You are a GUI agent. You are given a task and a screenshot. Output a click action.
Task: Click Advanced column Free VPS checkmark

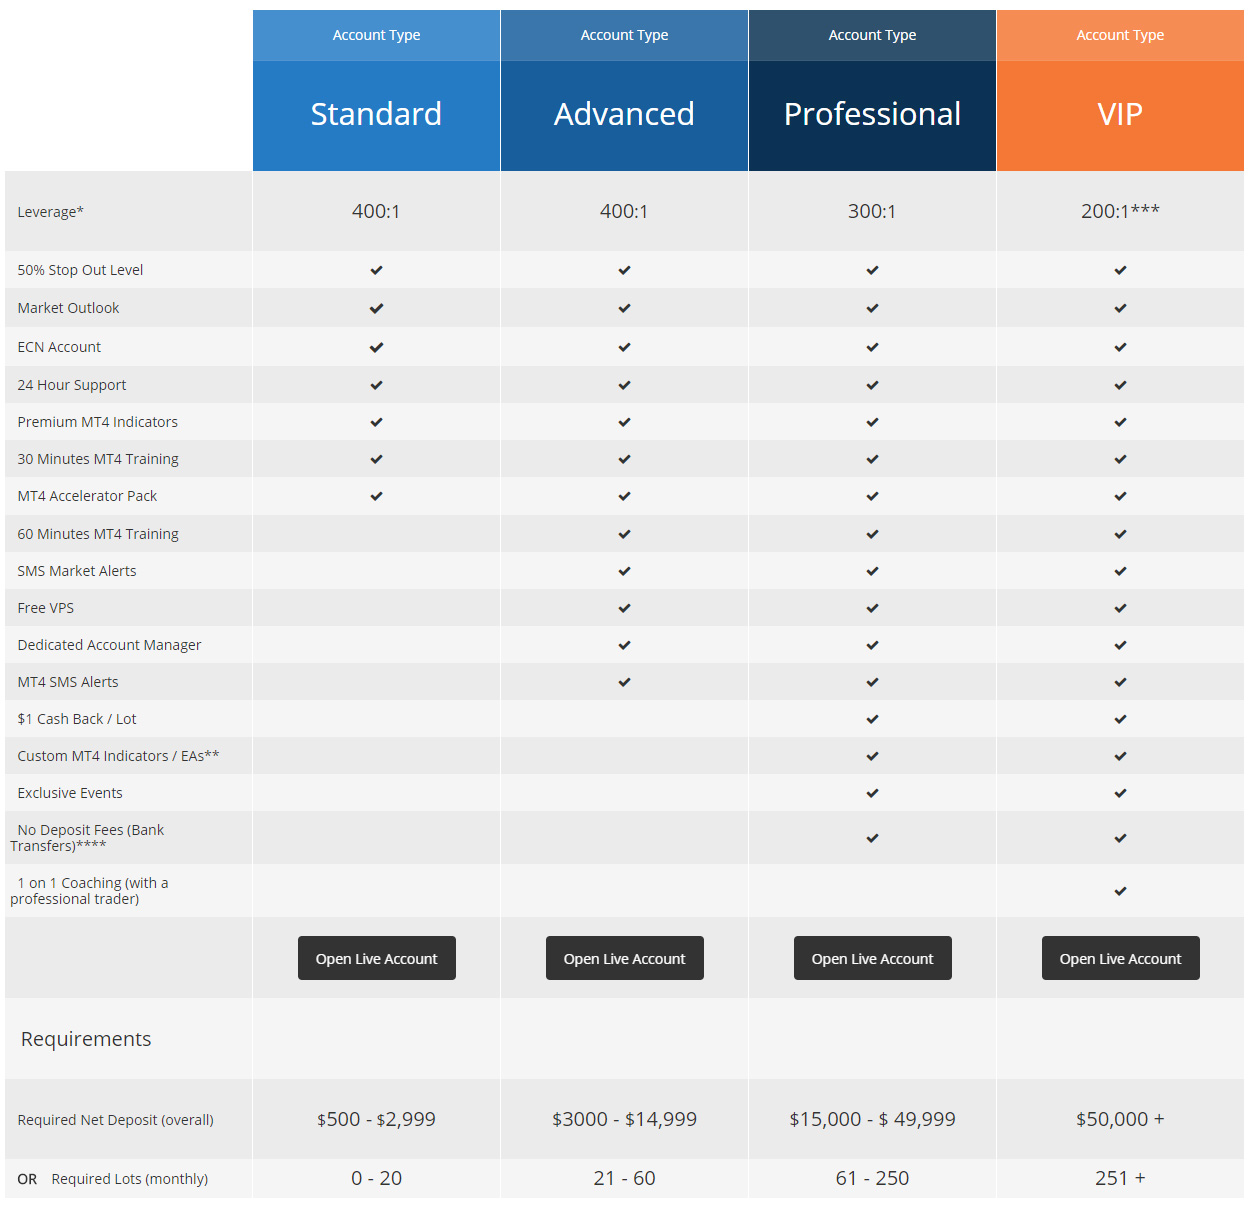coord(624,608)
